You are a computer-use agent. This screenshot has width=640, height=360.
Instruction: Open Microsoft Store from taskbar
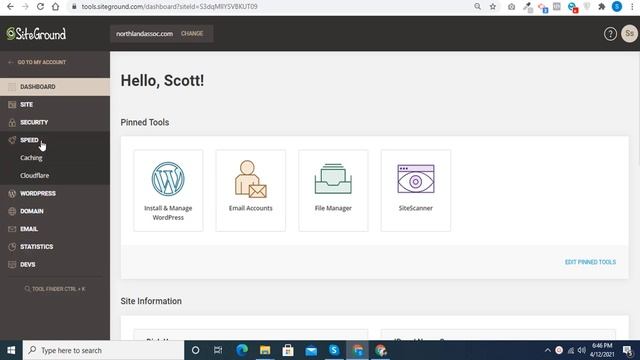[288, 350]
